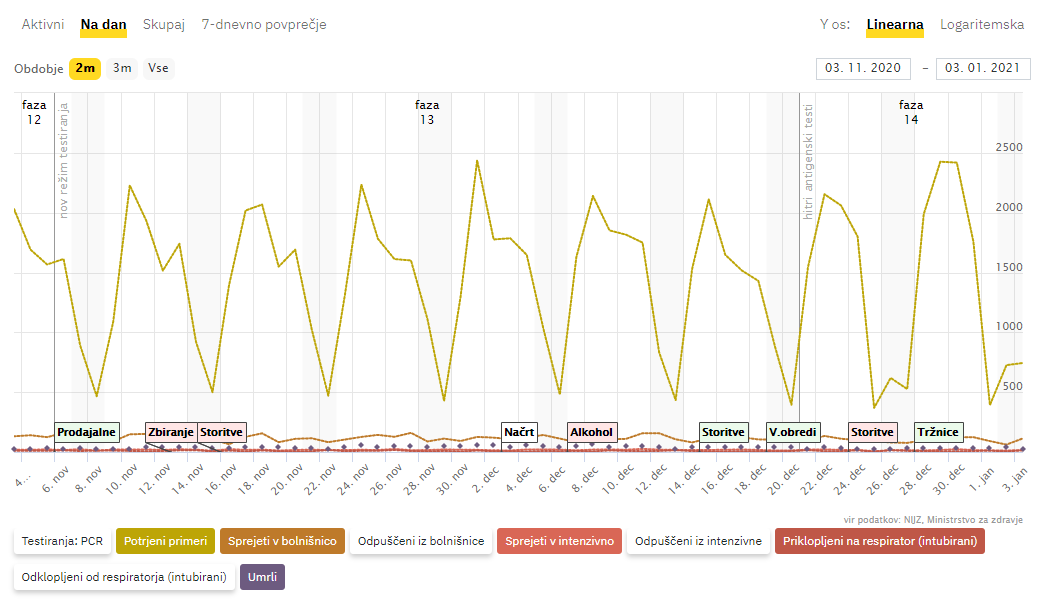Screen dimensions: 1045x614
Task: Select the 7-dnevno povprečje tab
Action: click(x=264, y=24)
